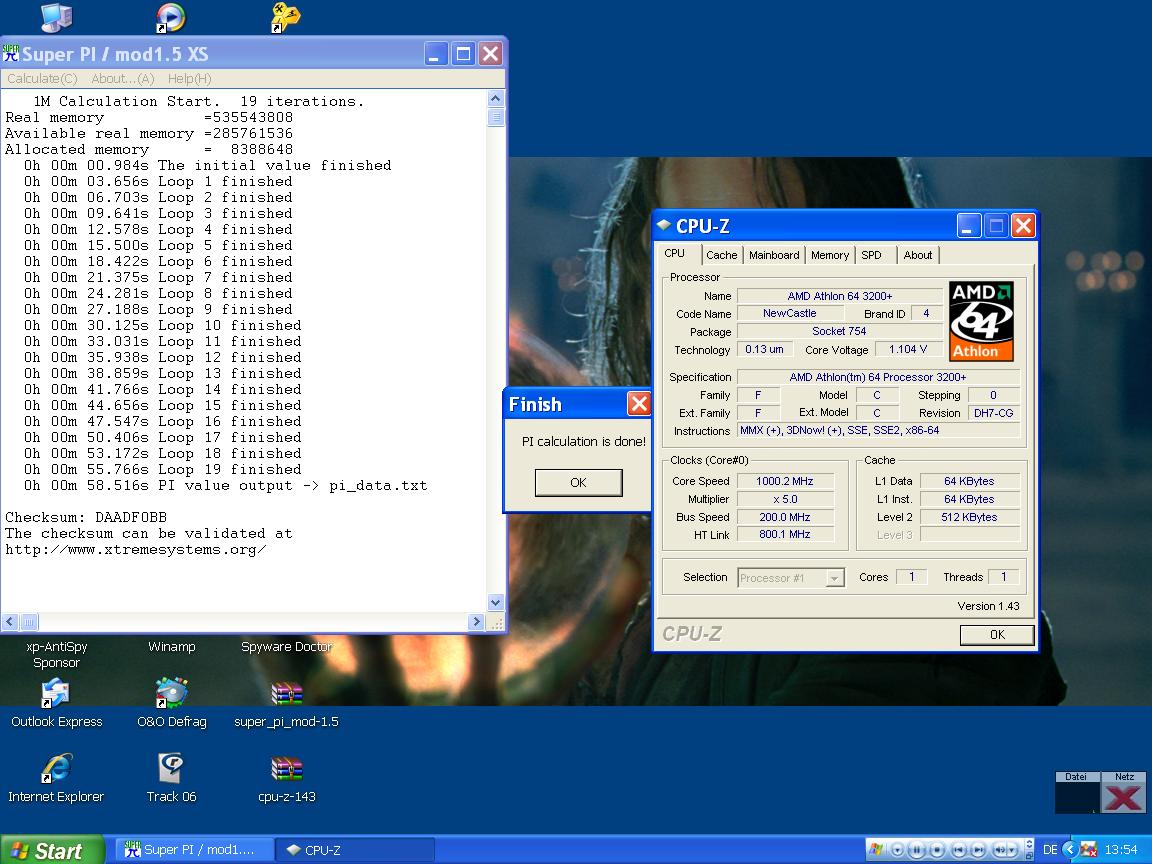Select the yellow hexagon tools desktop shortcut
The height and width of the screenshot is (864, 1152).
tap(285, 18)
